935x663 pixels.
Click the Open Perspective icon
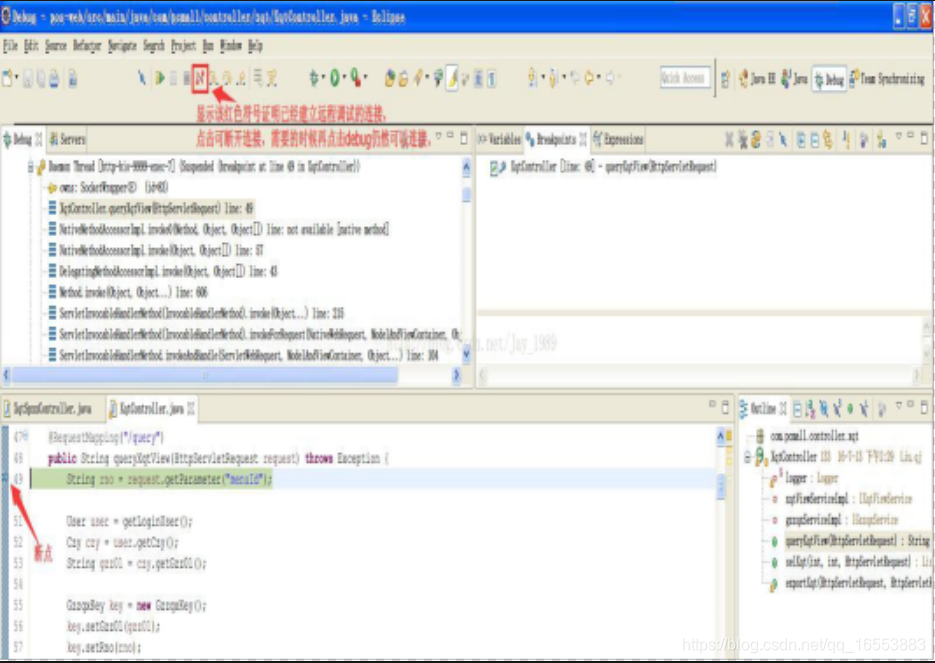(725, 79)
